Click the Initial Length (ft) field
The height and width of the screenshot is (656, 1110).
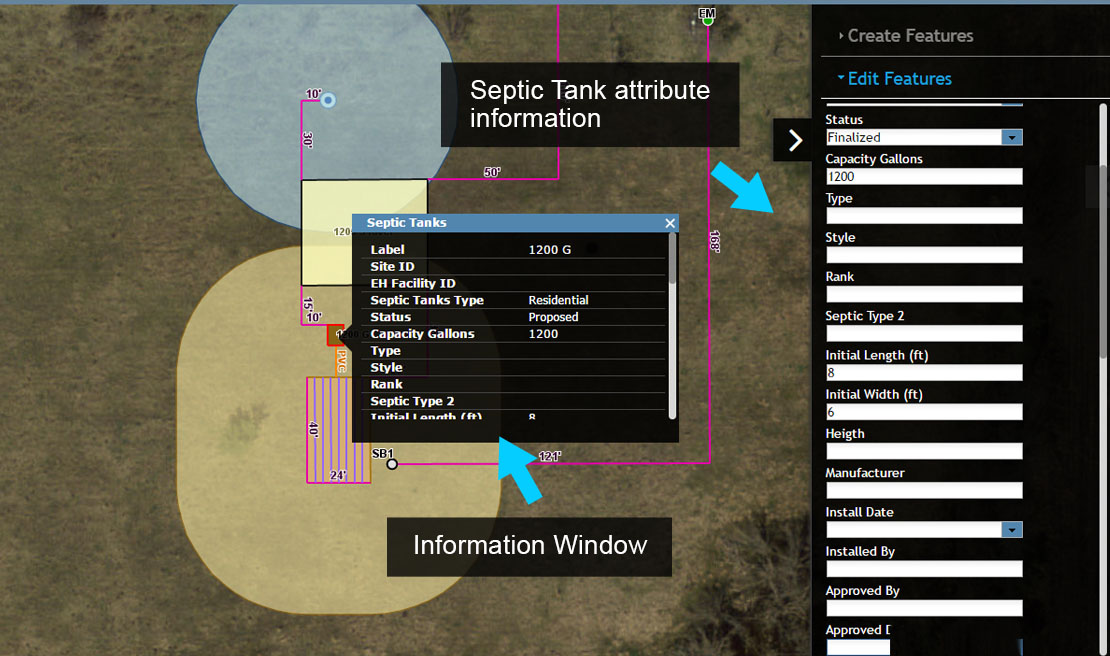click(x=923, y=373)
